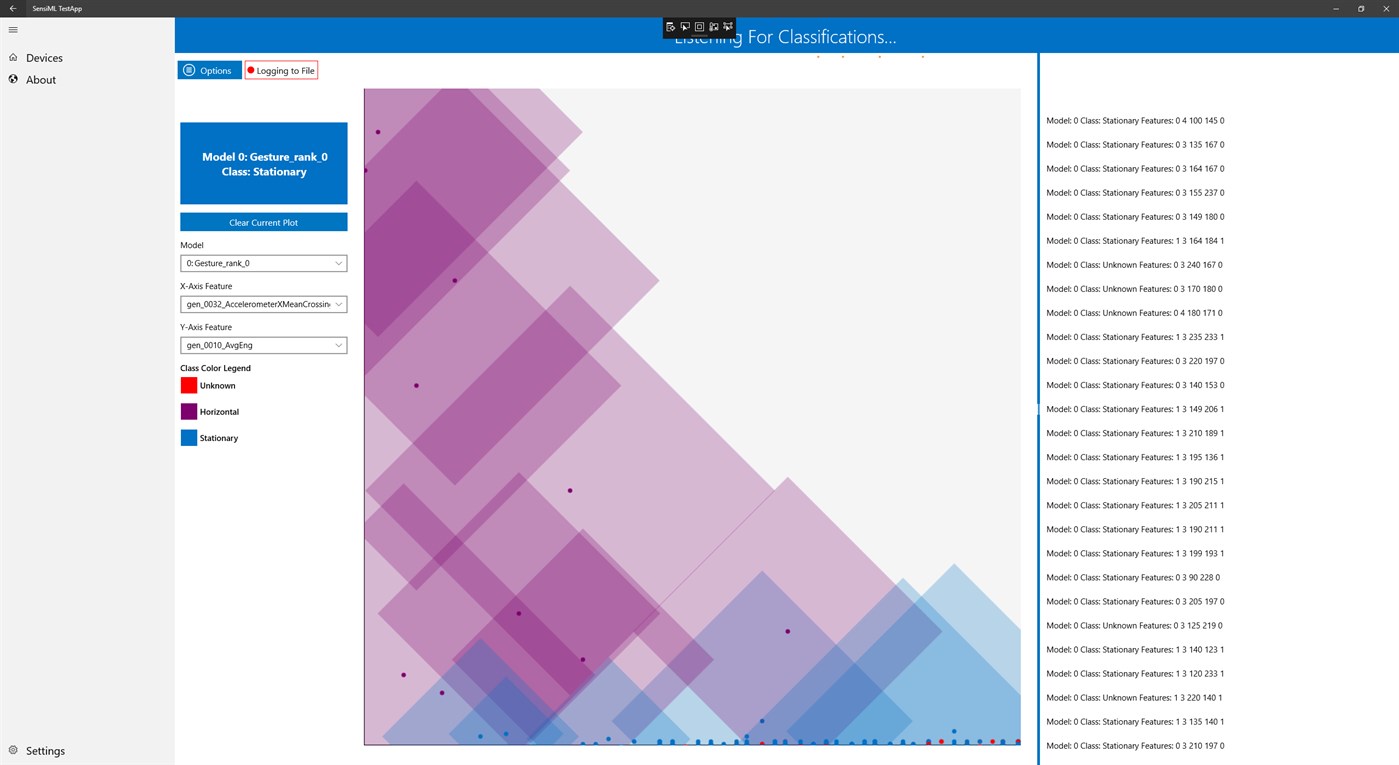Click the red Unknown color swatch
The width and height of the screenshot is (1399, 765).
[x=189, y=385]
